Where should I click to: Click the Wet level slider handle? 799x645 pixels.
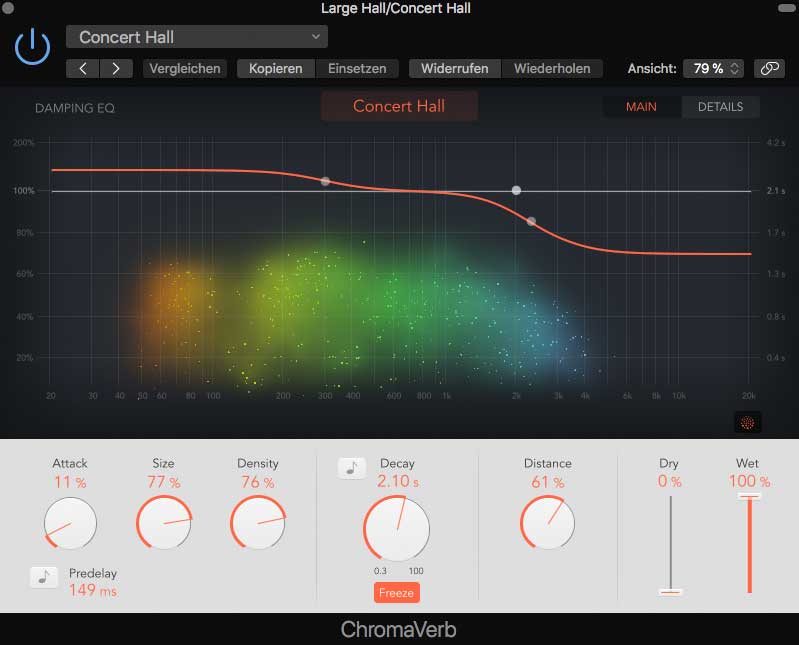(748, 495)
